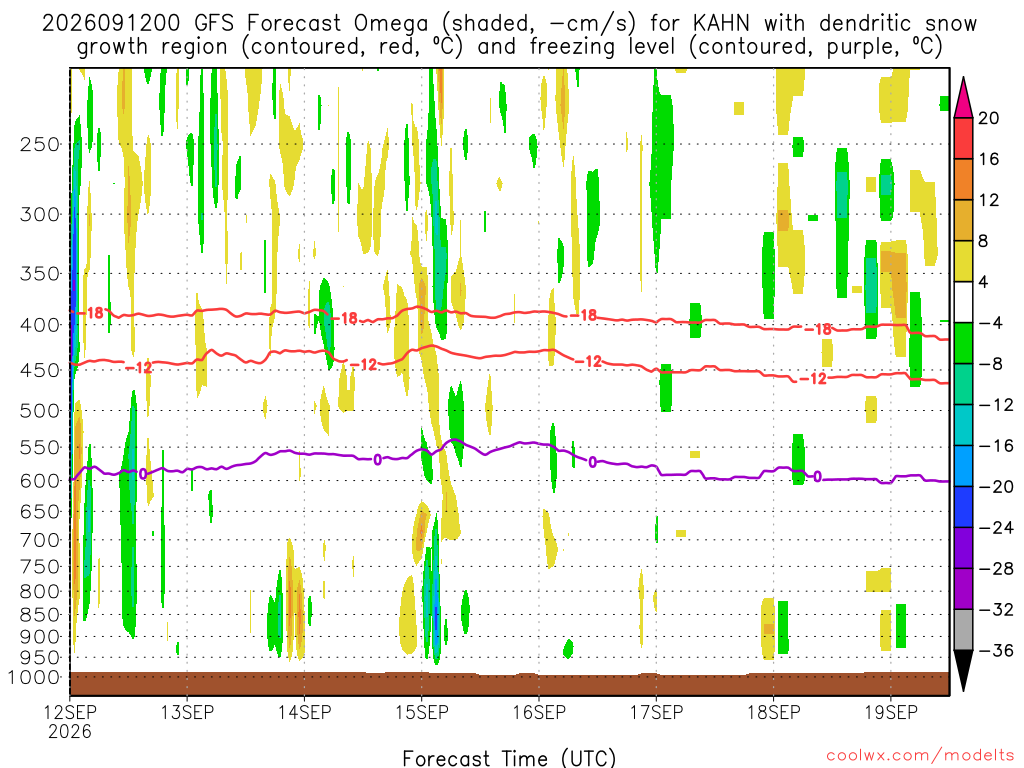
Task: Click the purple 0 freezing level label near 18SEP
Action: tap(817, 476)
